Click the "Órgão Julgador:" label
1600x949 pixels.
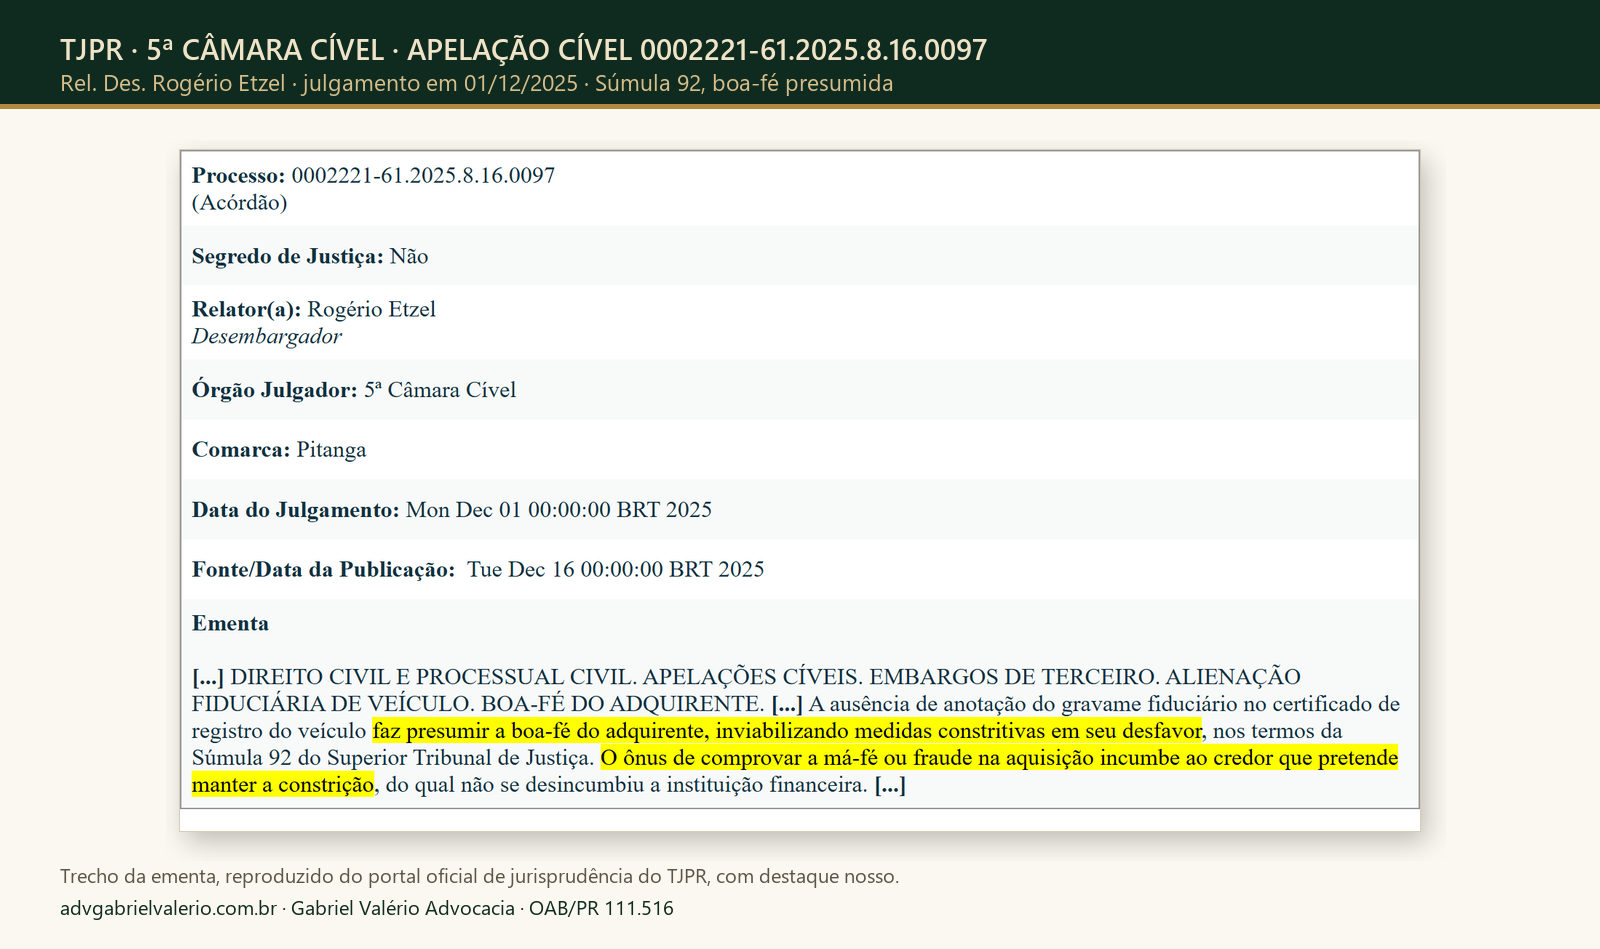[274, 390]
